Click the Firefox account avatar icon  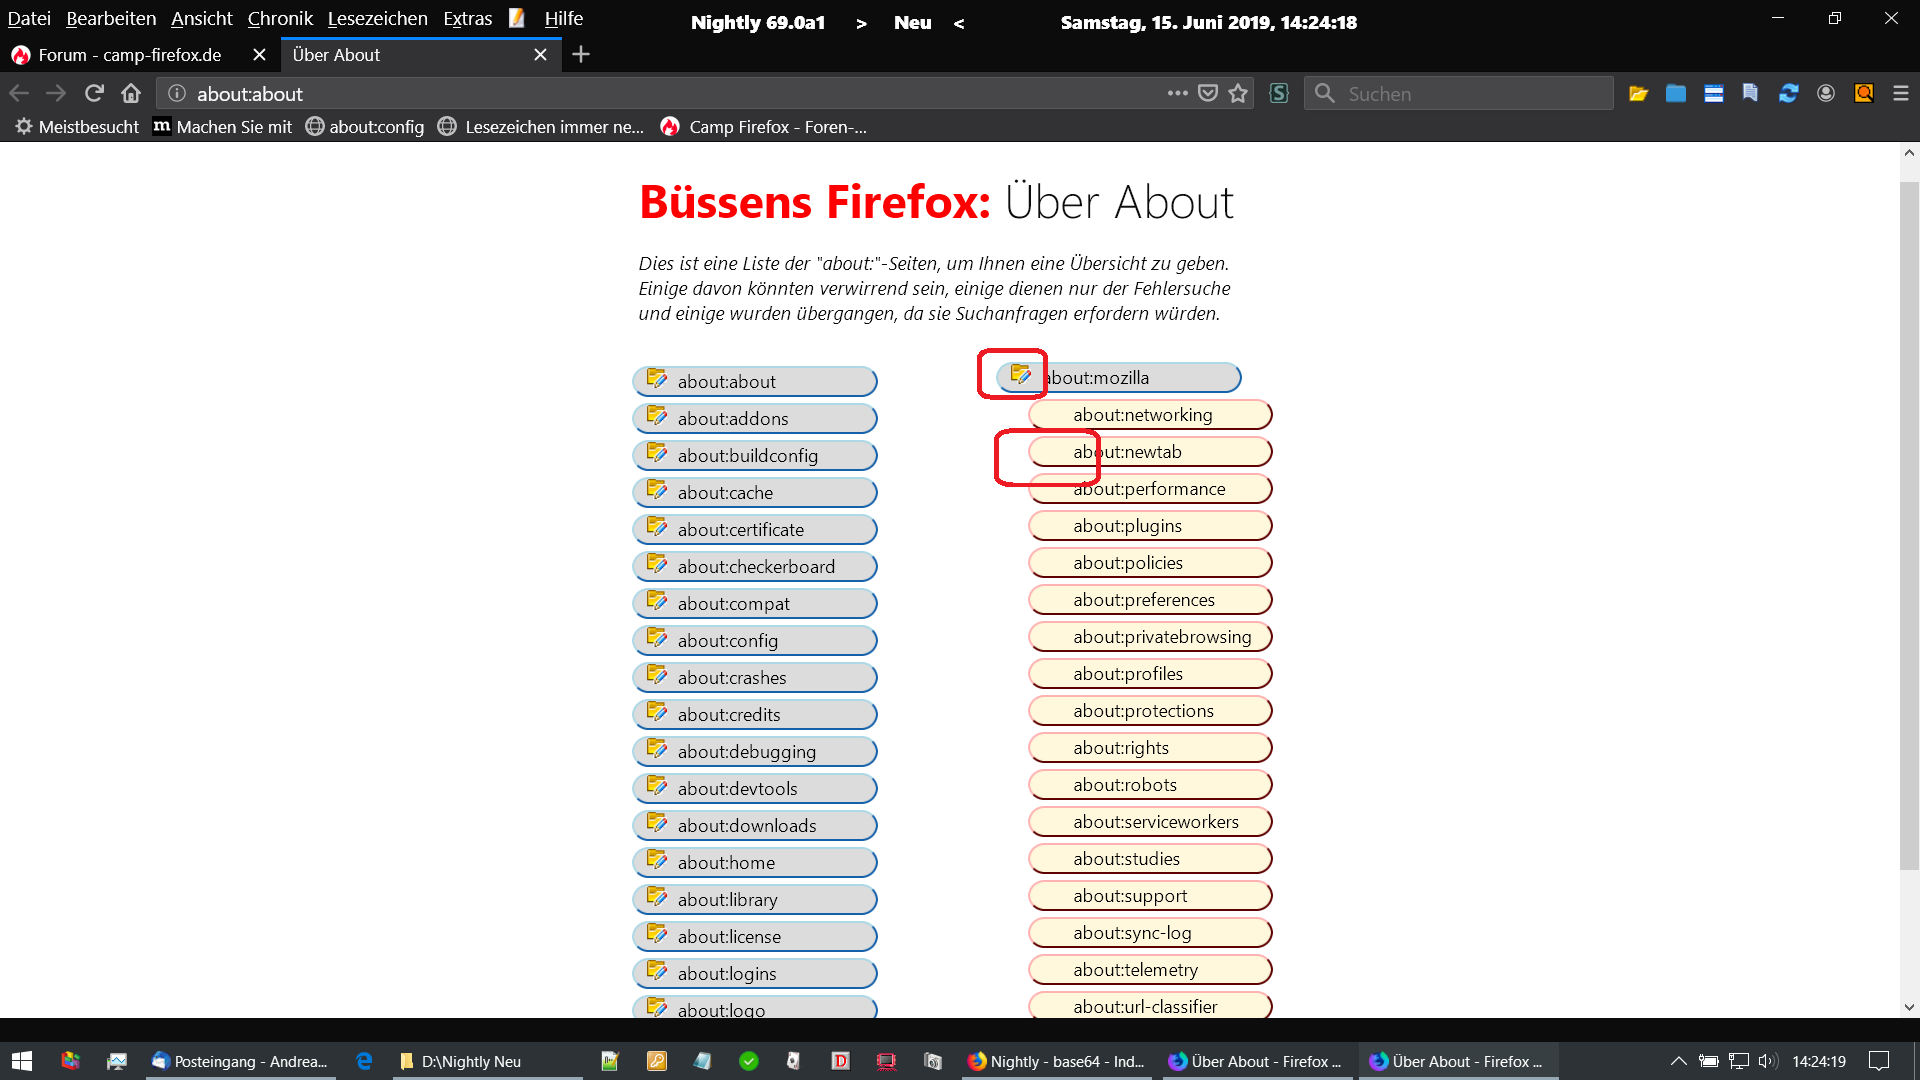point(1826,93)
